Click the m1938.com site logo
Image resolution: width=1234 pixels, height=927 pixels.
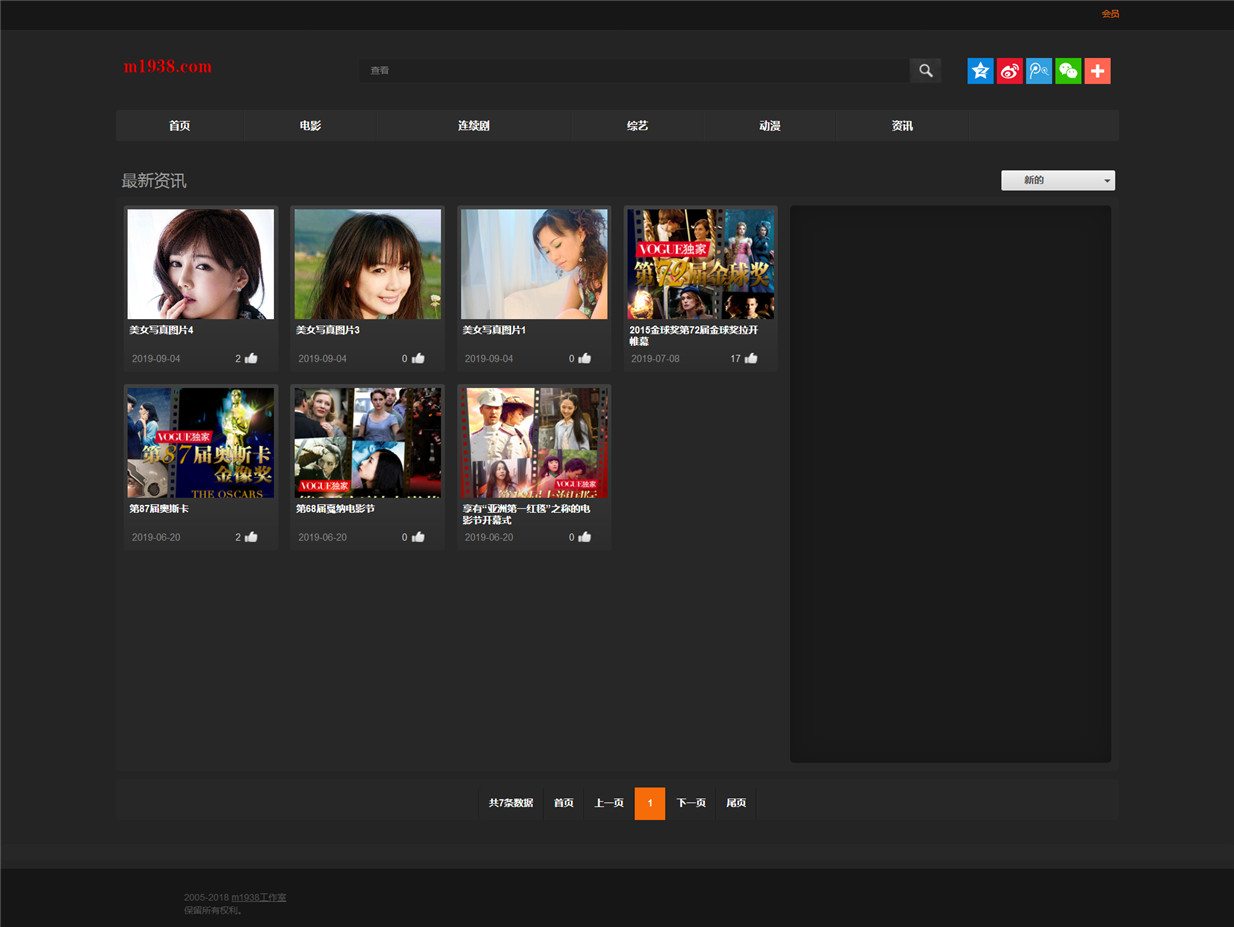coord(168,67)
